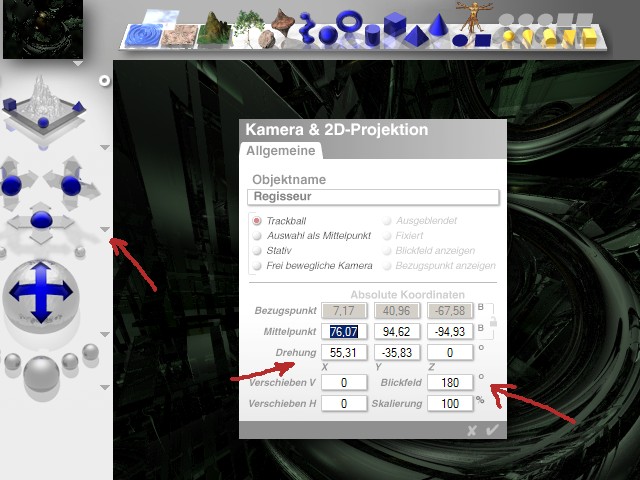
Task: Create a yellow cylinder light
Action: click(x=549, y=38)
